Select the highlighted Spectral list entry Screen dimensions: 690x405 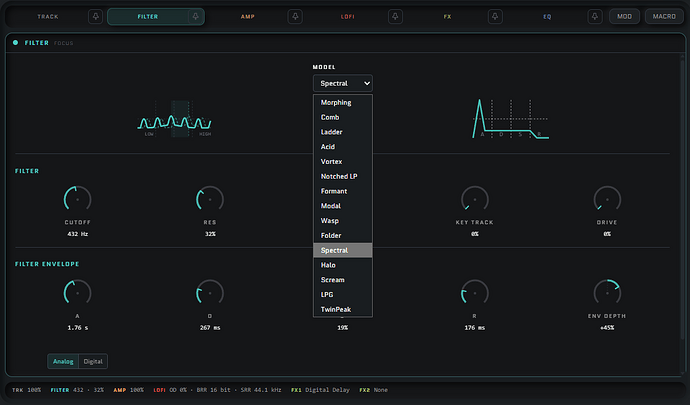343,250
